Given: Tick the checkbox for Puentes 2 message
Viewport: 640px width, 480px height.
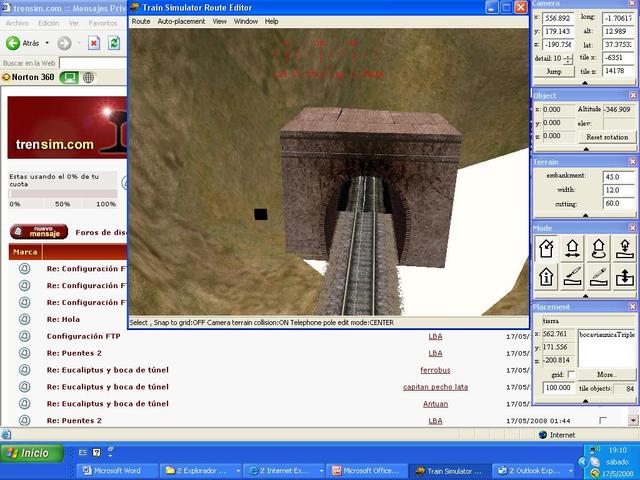Looking at the screenshot, I should coord(602,421).
